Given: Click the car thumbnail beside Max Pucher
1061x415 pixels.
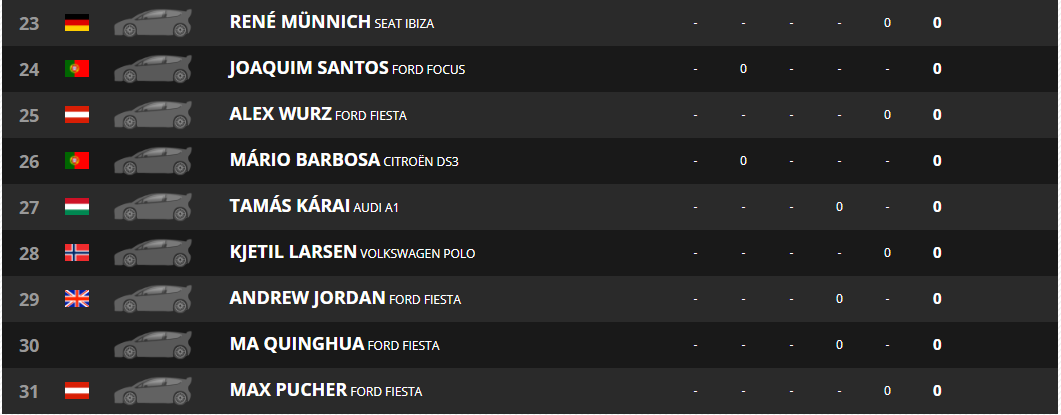Looking at the screenshot, I should [x=153, y=391].
